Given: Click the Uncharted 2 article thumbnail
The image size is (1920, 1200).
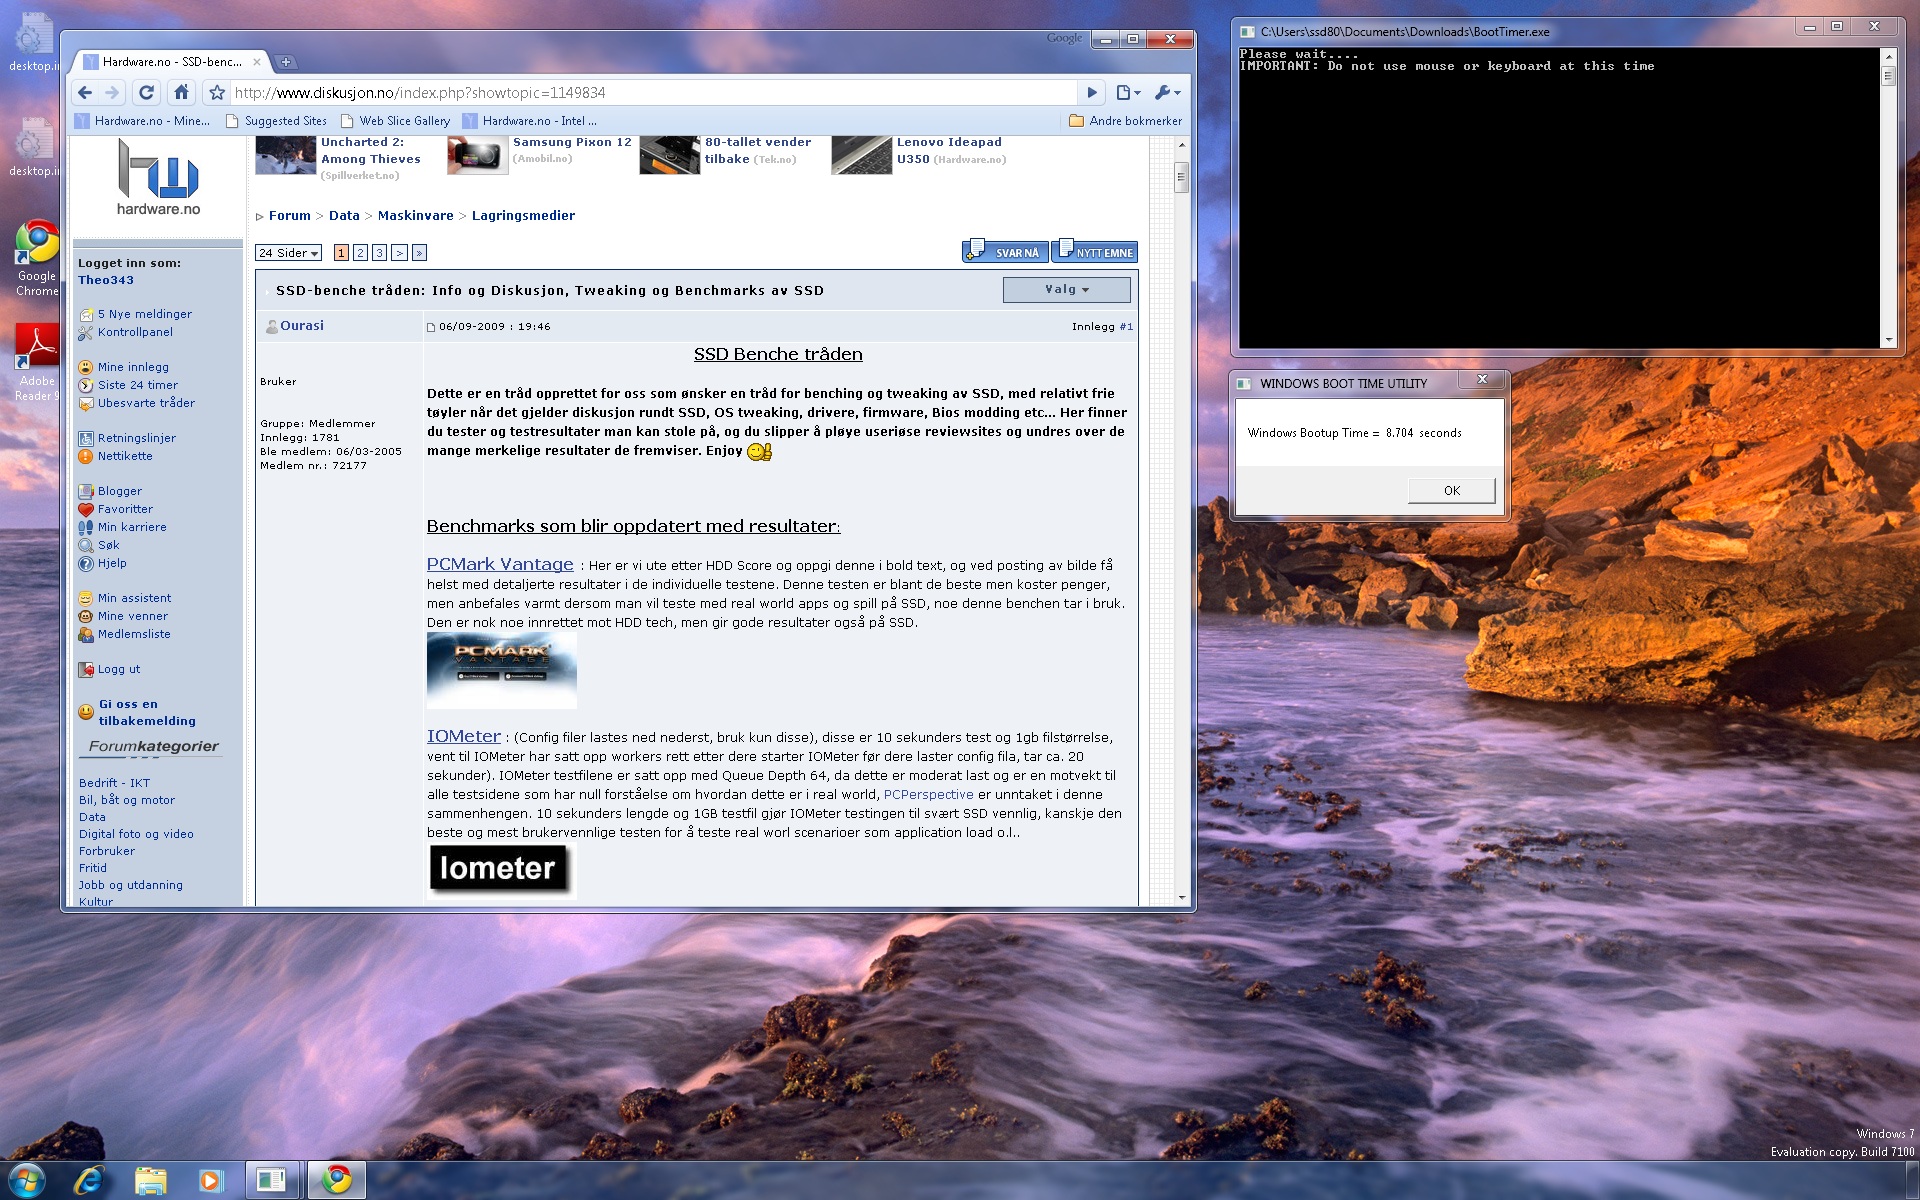Looking at the screenshot, I should (x=286, y=156).
